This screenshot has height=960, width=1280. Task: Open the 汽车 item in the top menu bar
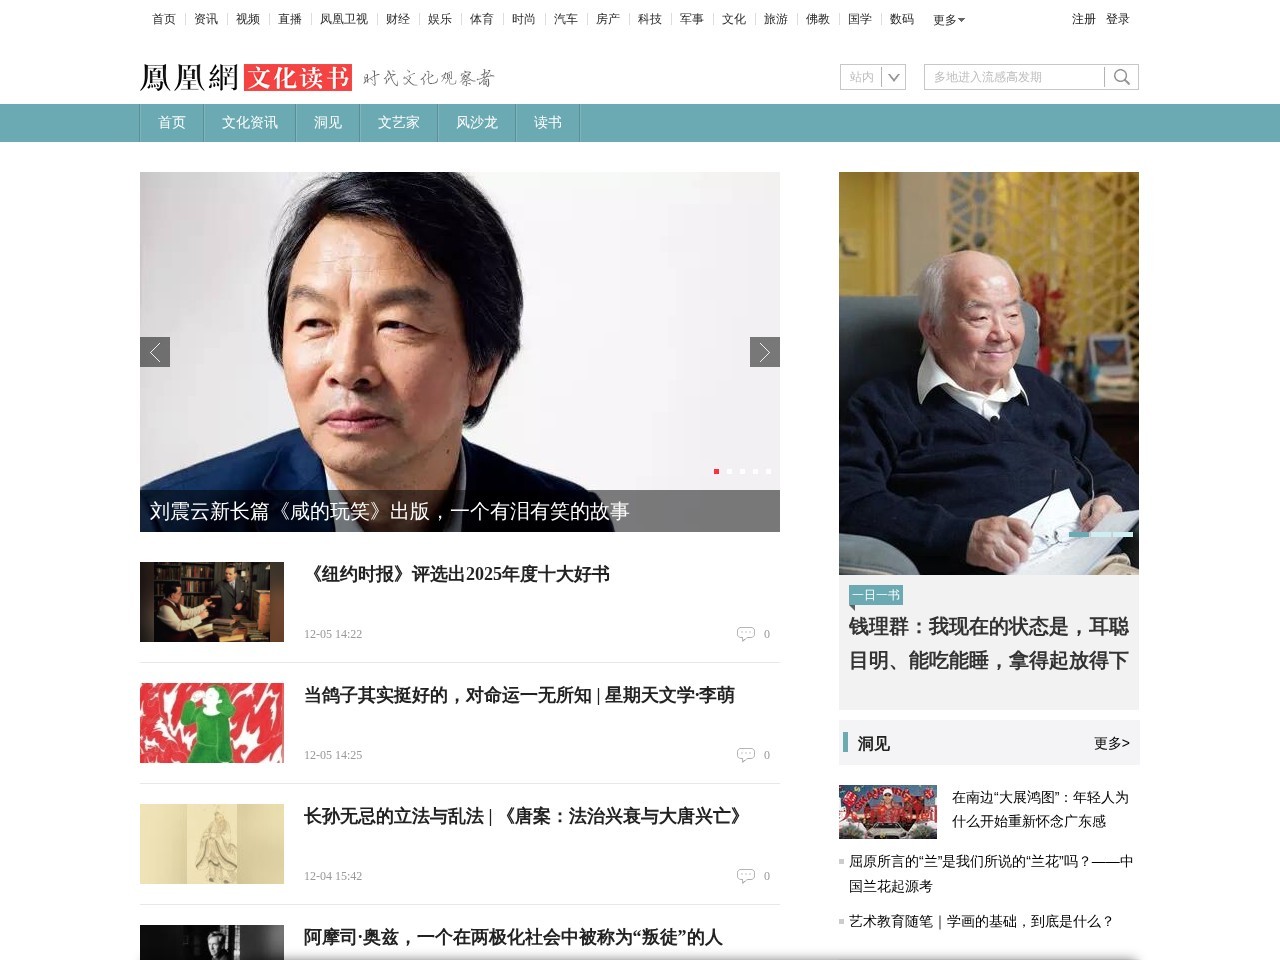[565, 19]
